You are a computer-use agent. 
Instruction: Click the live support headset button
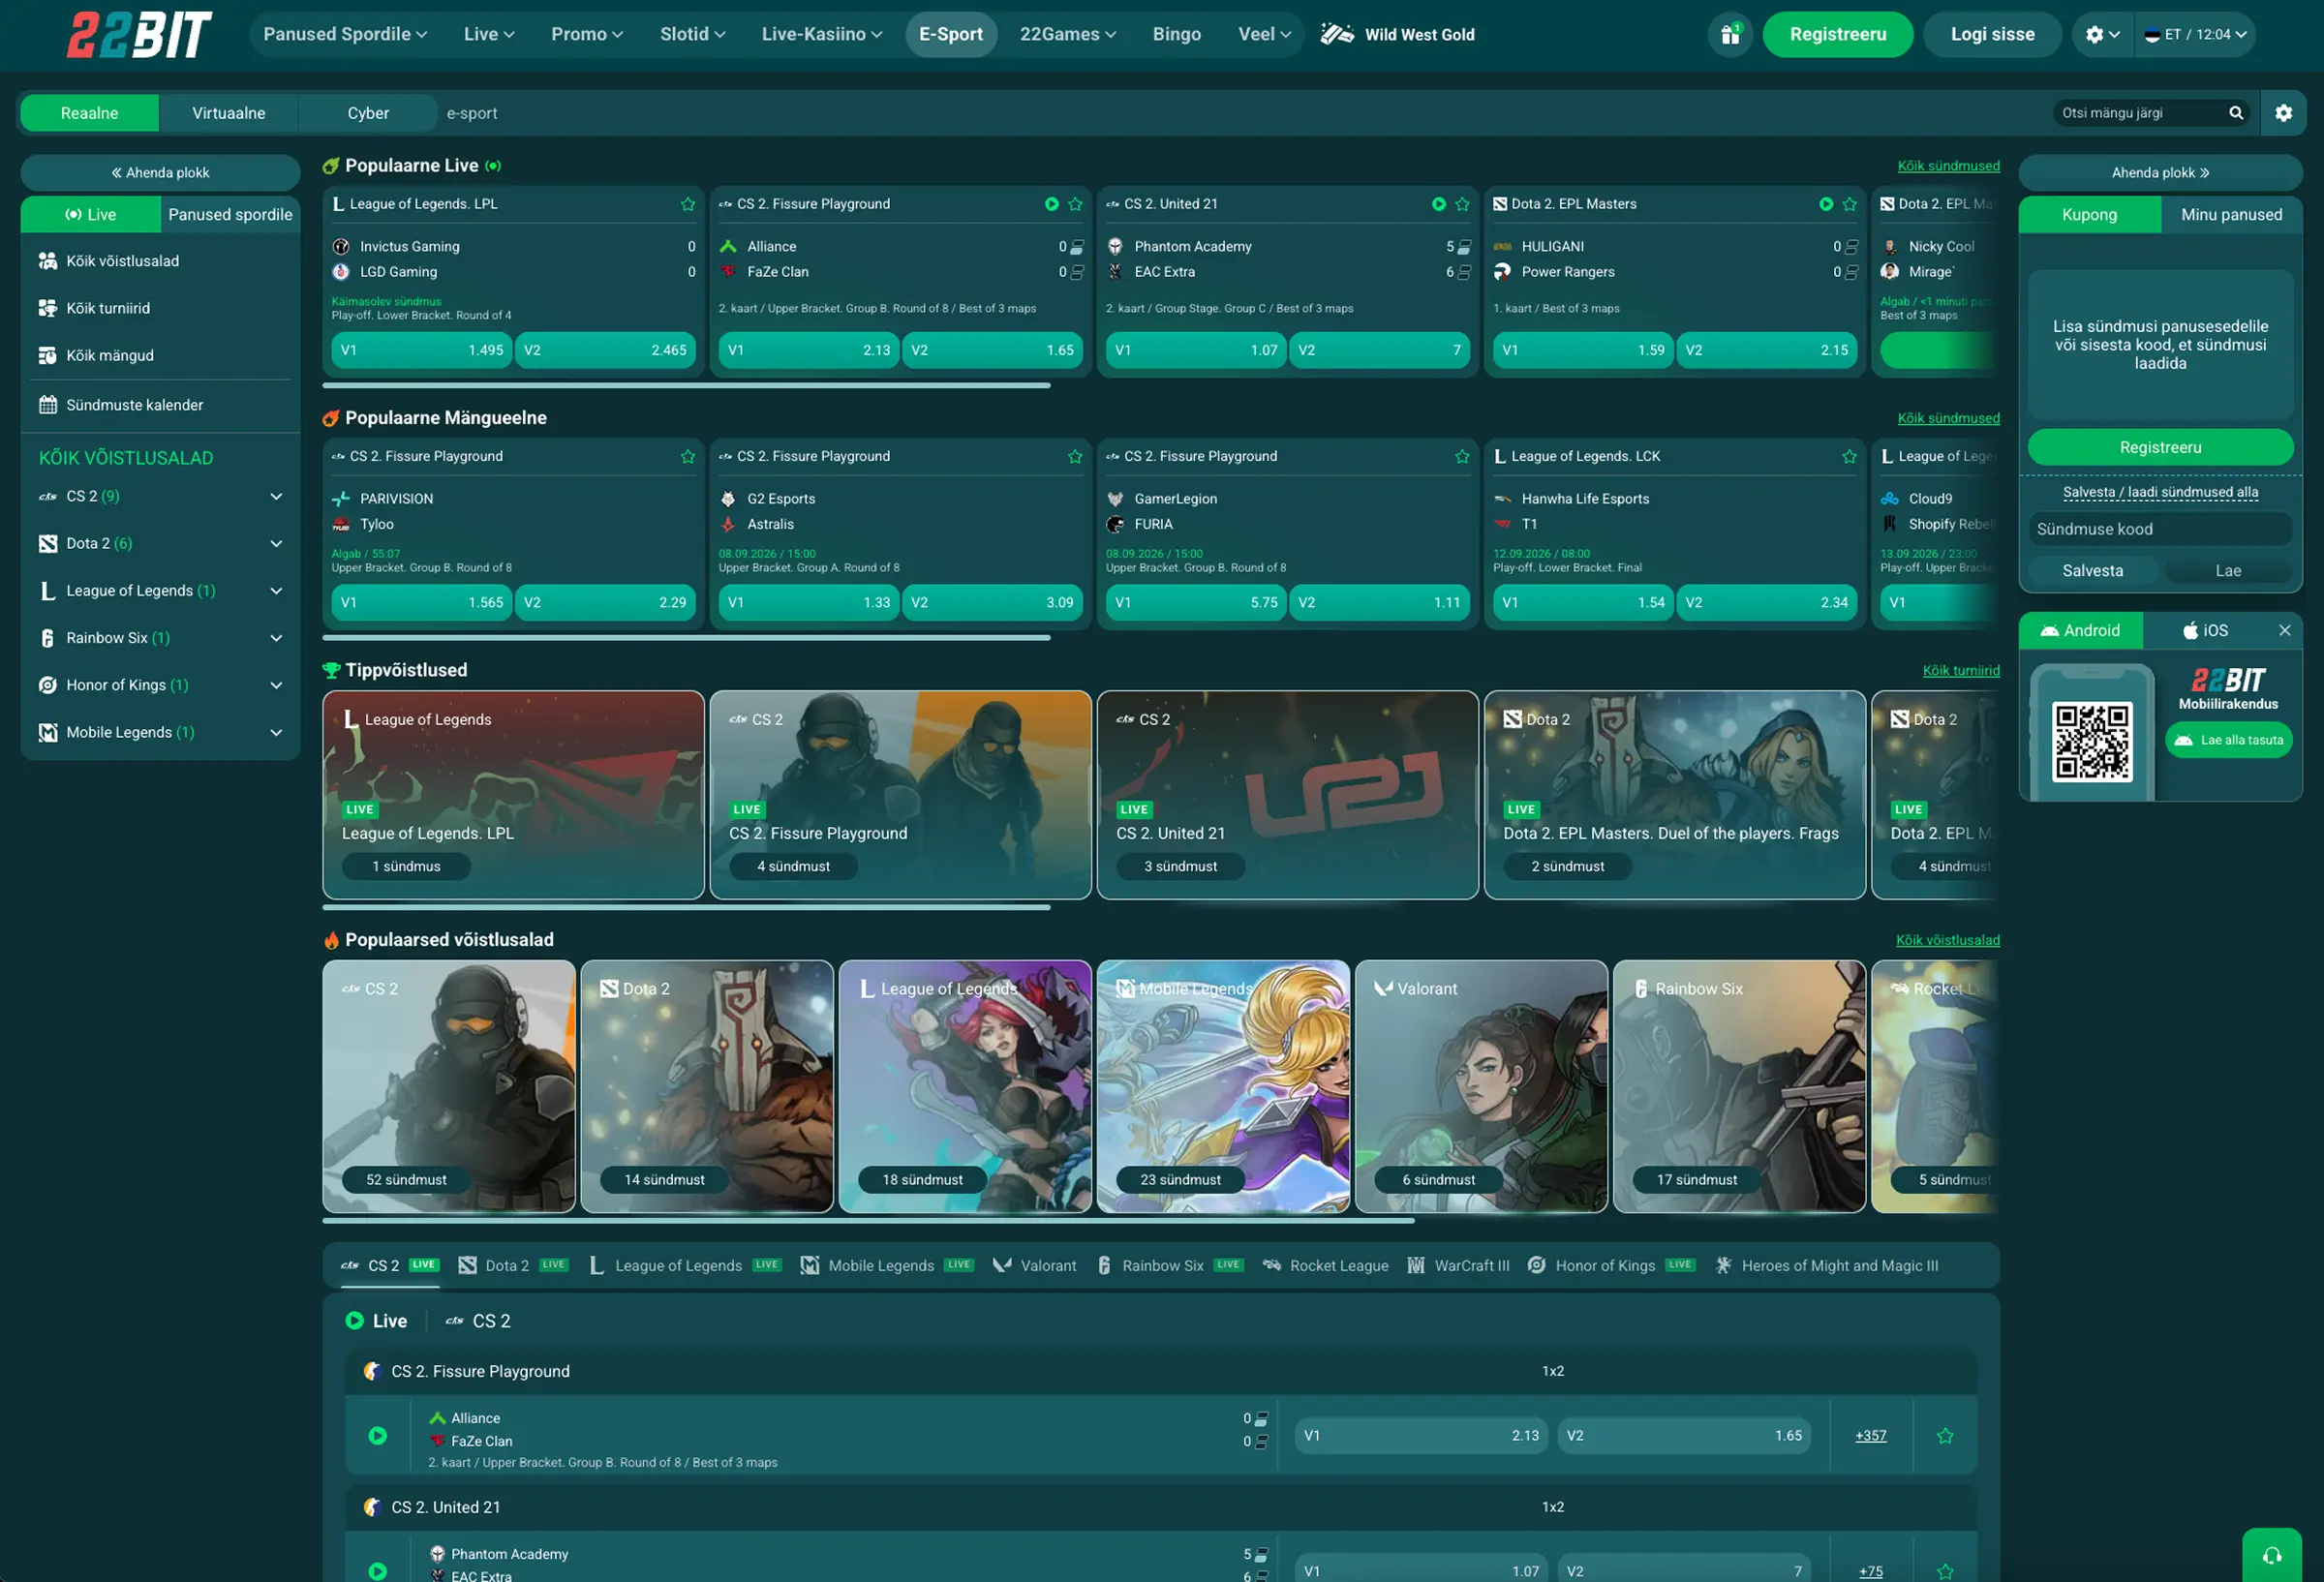pyautogui.click(x=2272, y=1555)
